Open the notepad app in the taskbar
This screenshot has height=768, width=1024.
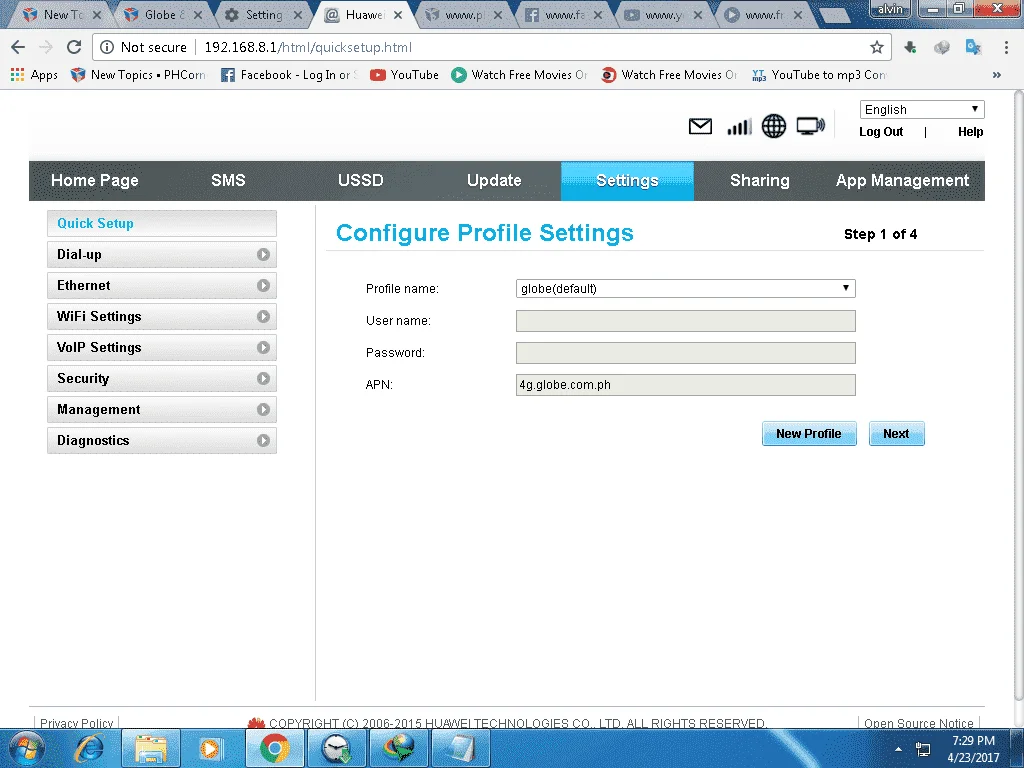point(460,748)
